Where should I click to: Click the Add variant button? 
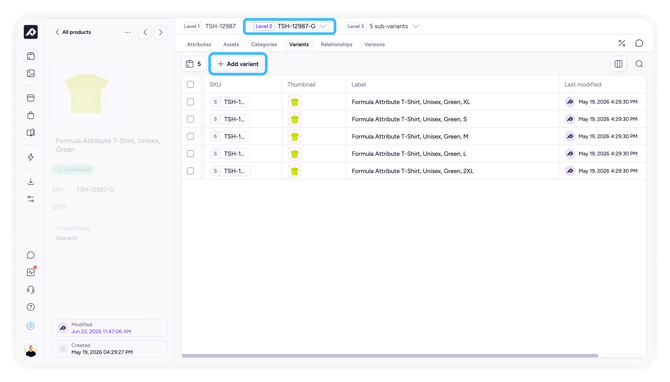(x=238, y=64)
